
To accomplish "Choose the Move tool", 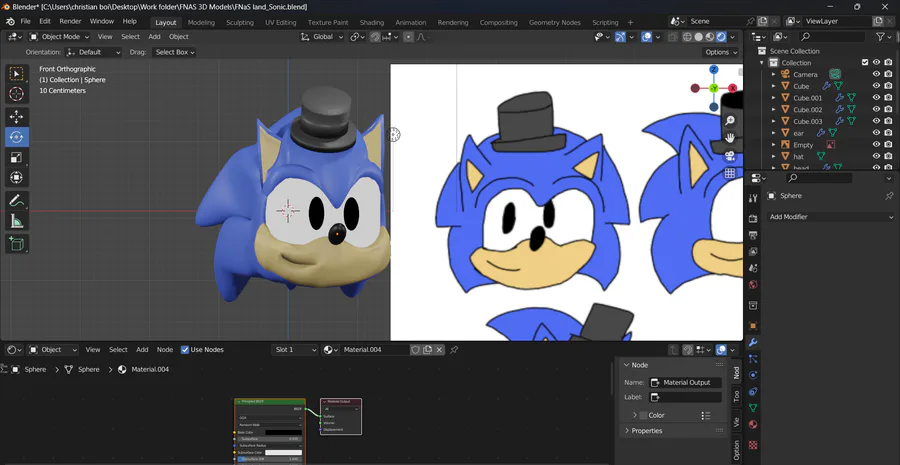I will 17,117.
